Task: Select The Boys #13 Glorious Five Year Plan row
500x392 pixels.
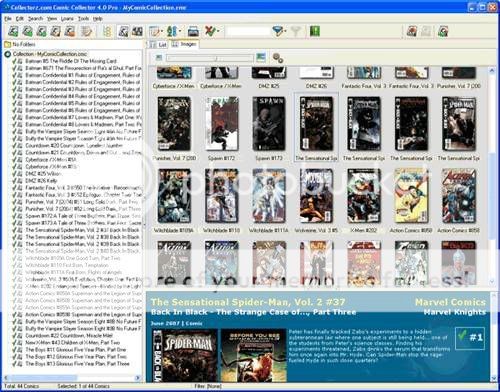Action: [77, 363]
